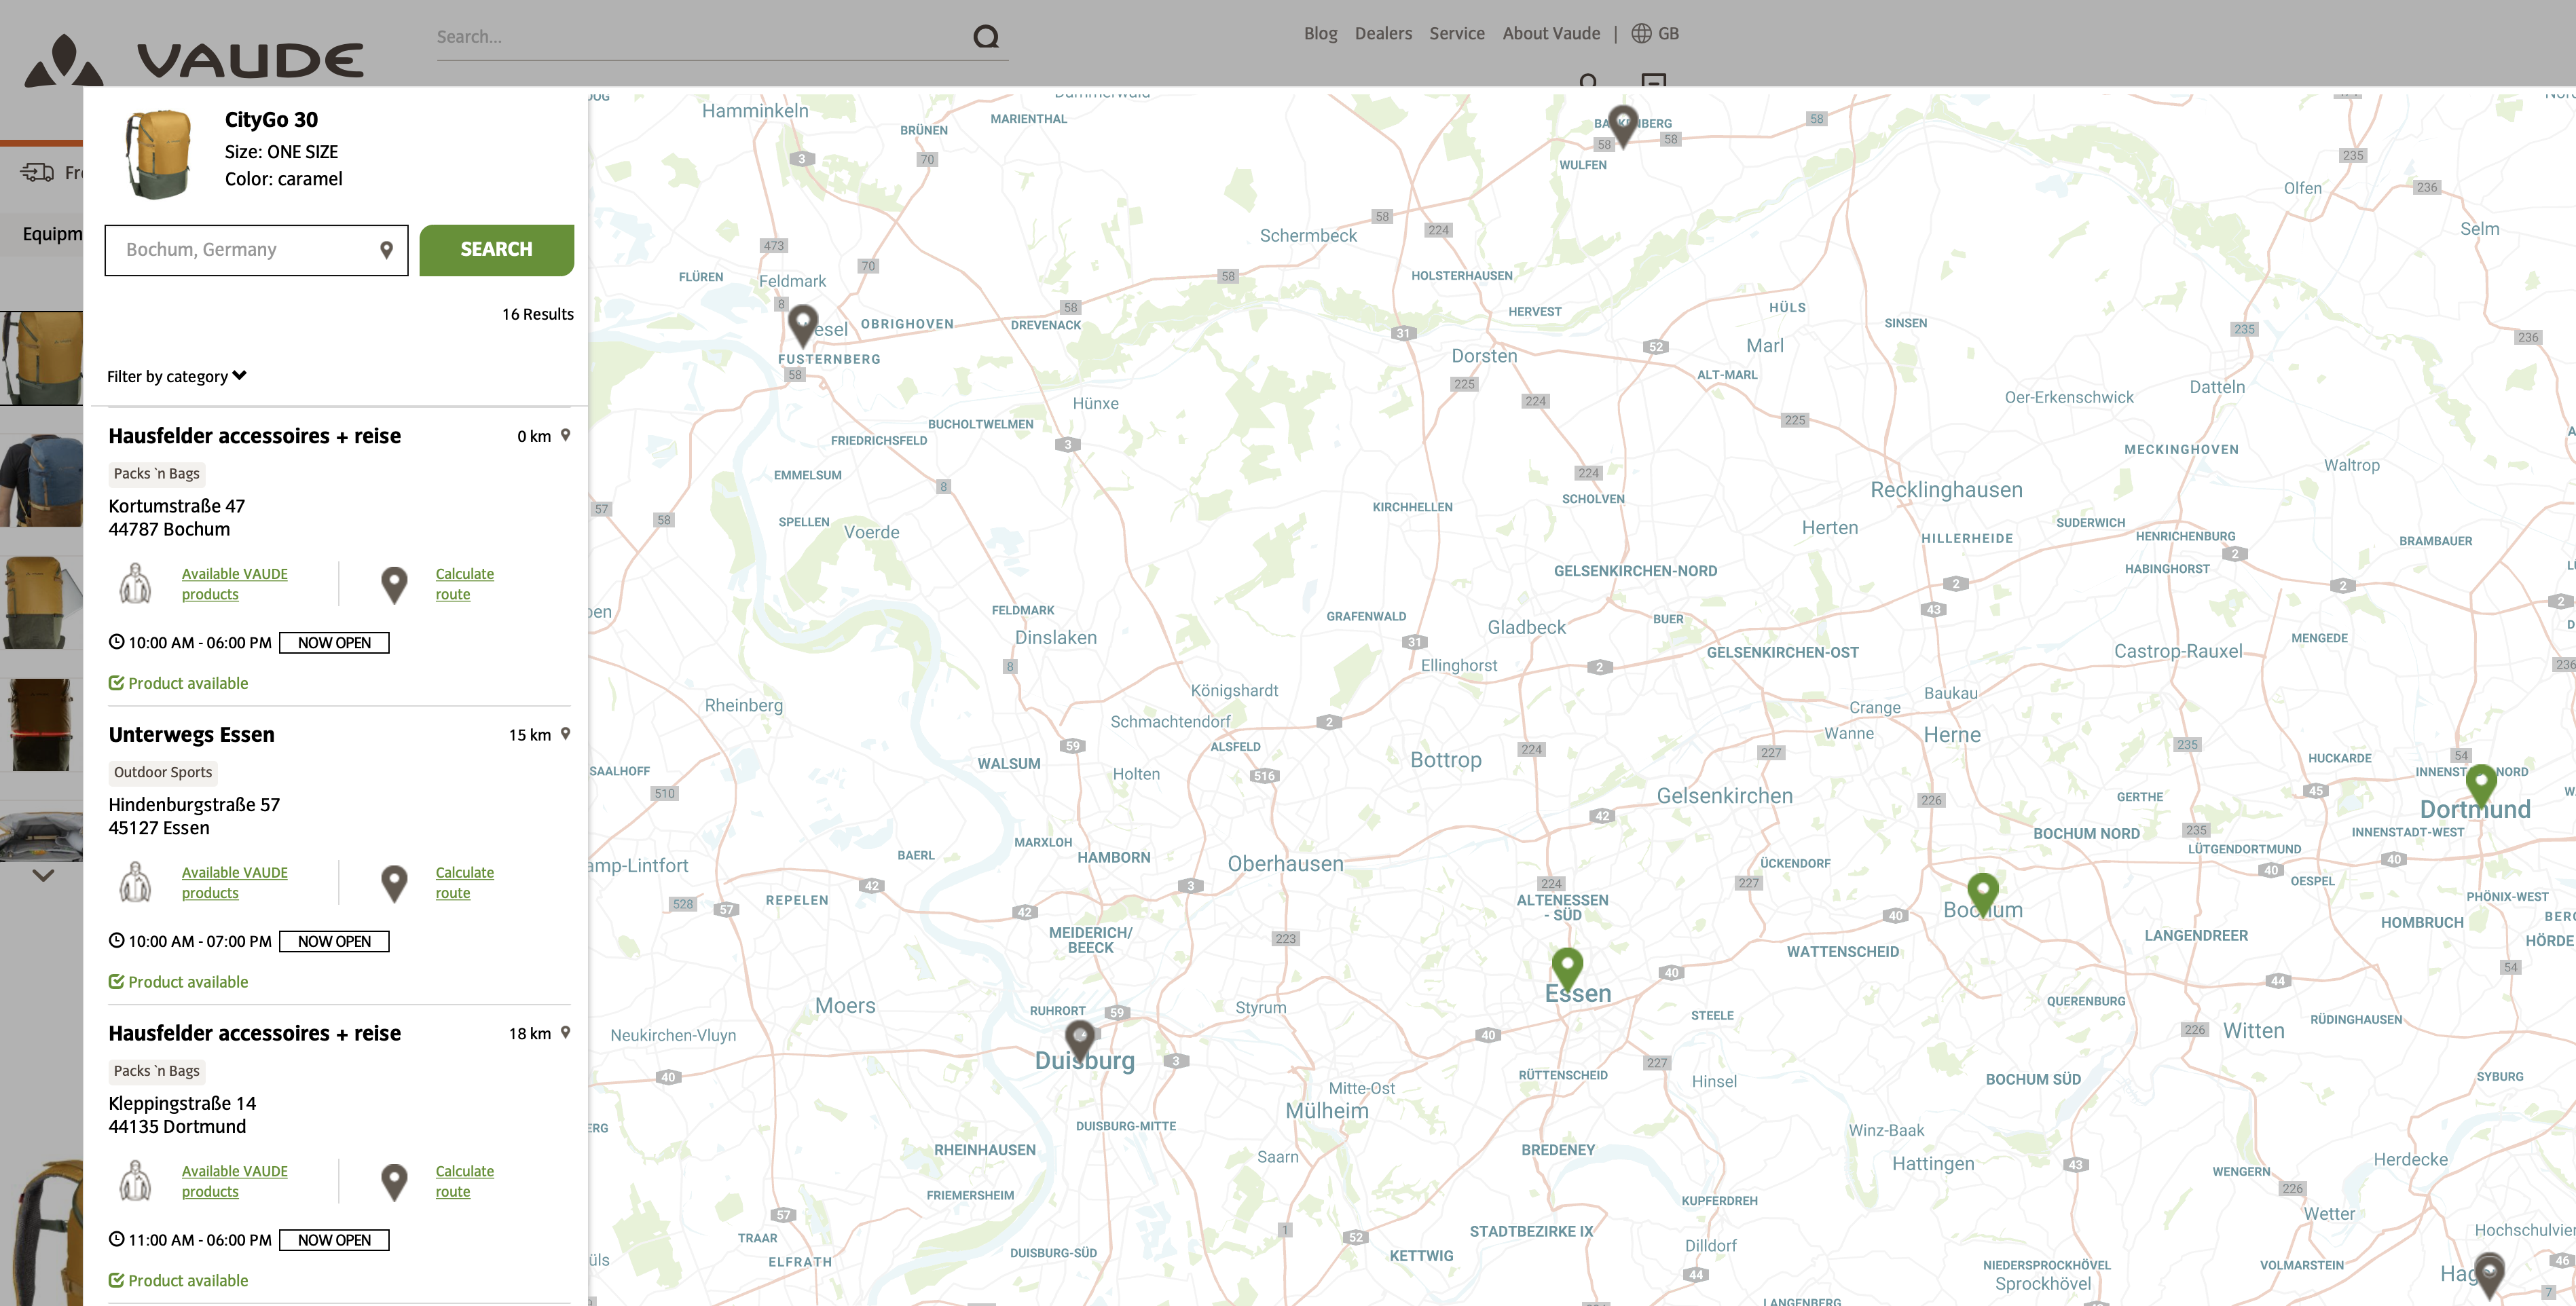Click the Unterwegs Essen store title
Screen dimensions: 2576x1306
tap(191, 735)
